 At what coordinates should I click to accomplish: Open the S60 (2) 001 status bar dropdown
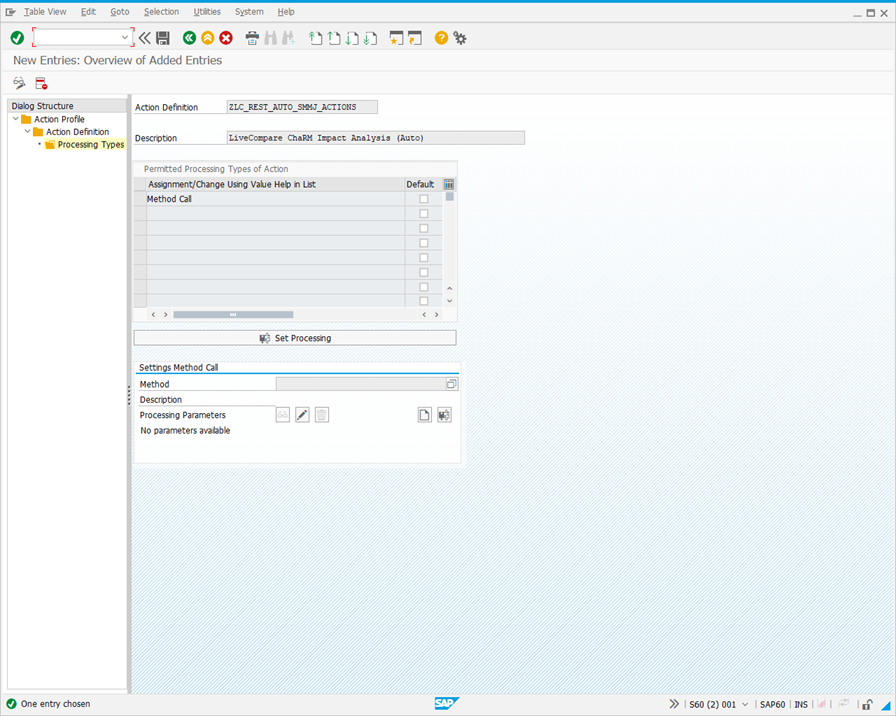(x=744, y=704)
